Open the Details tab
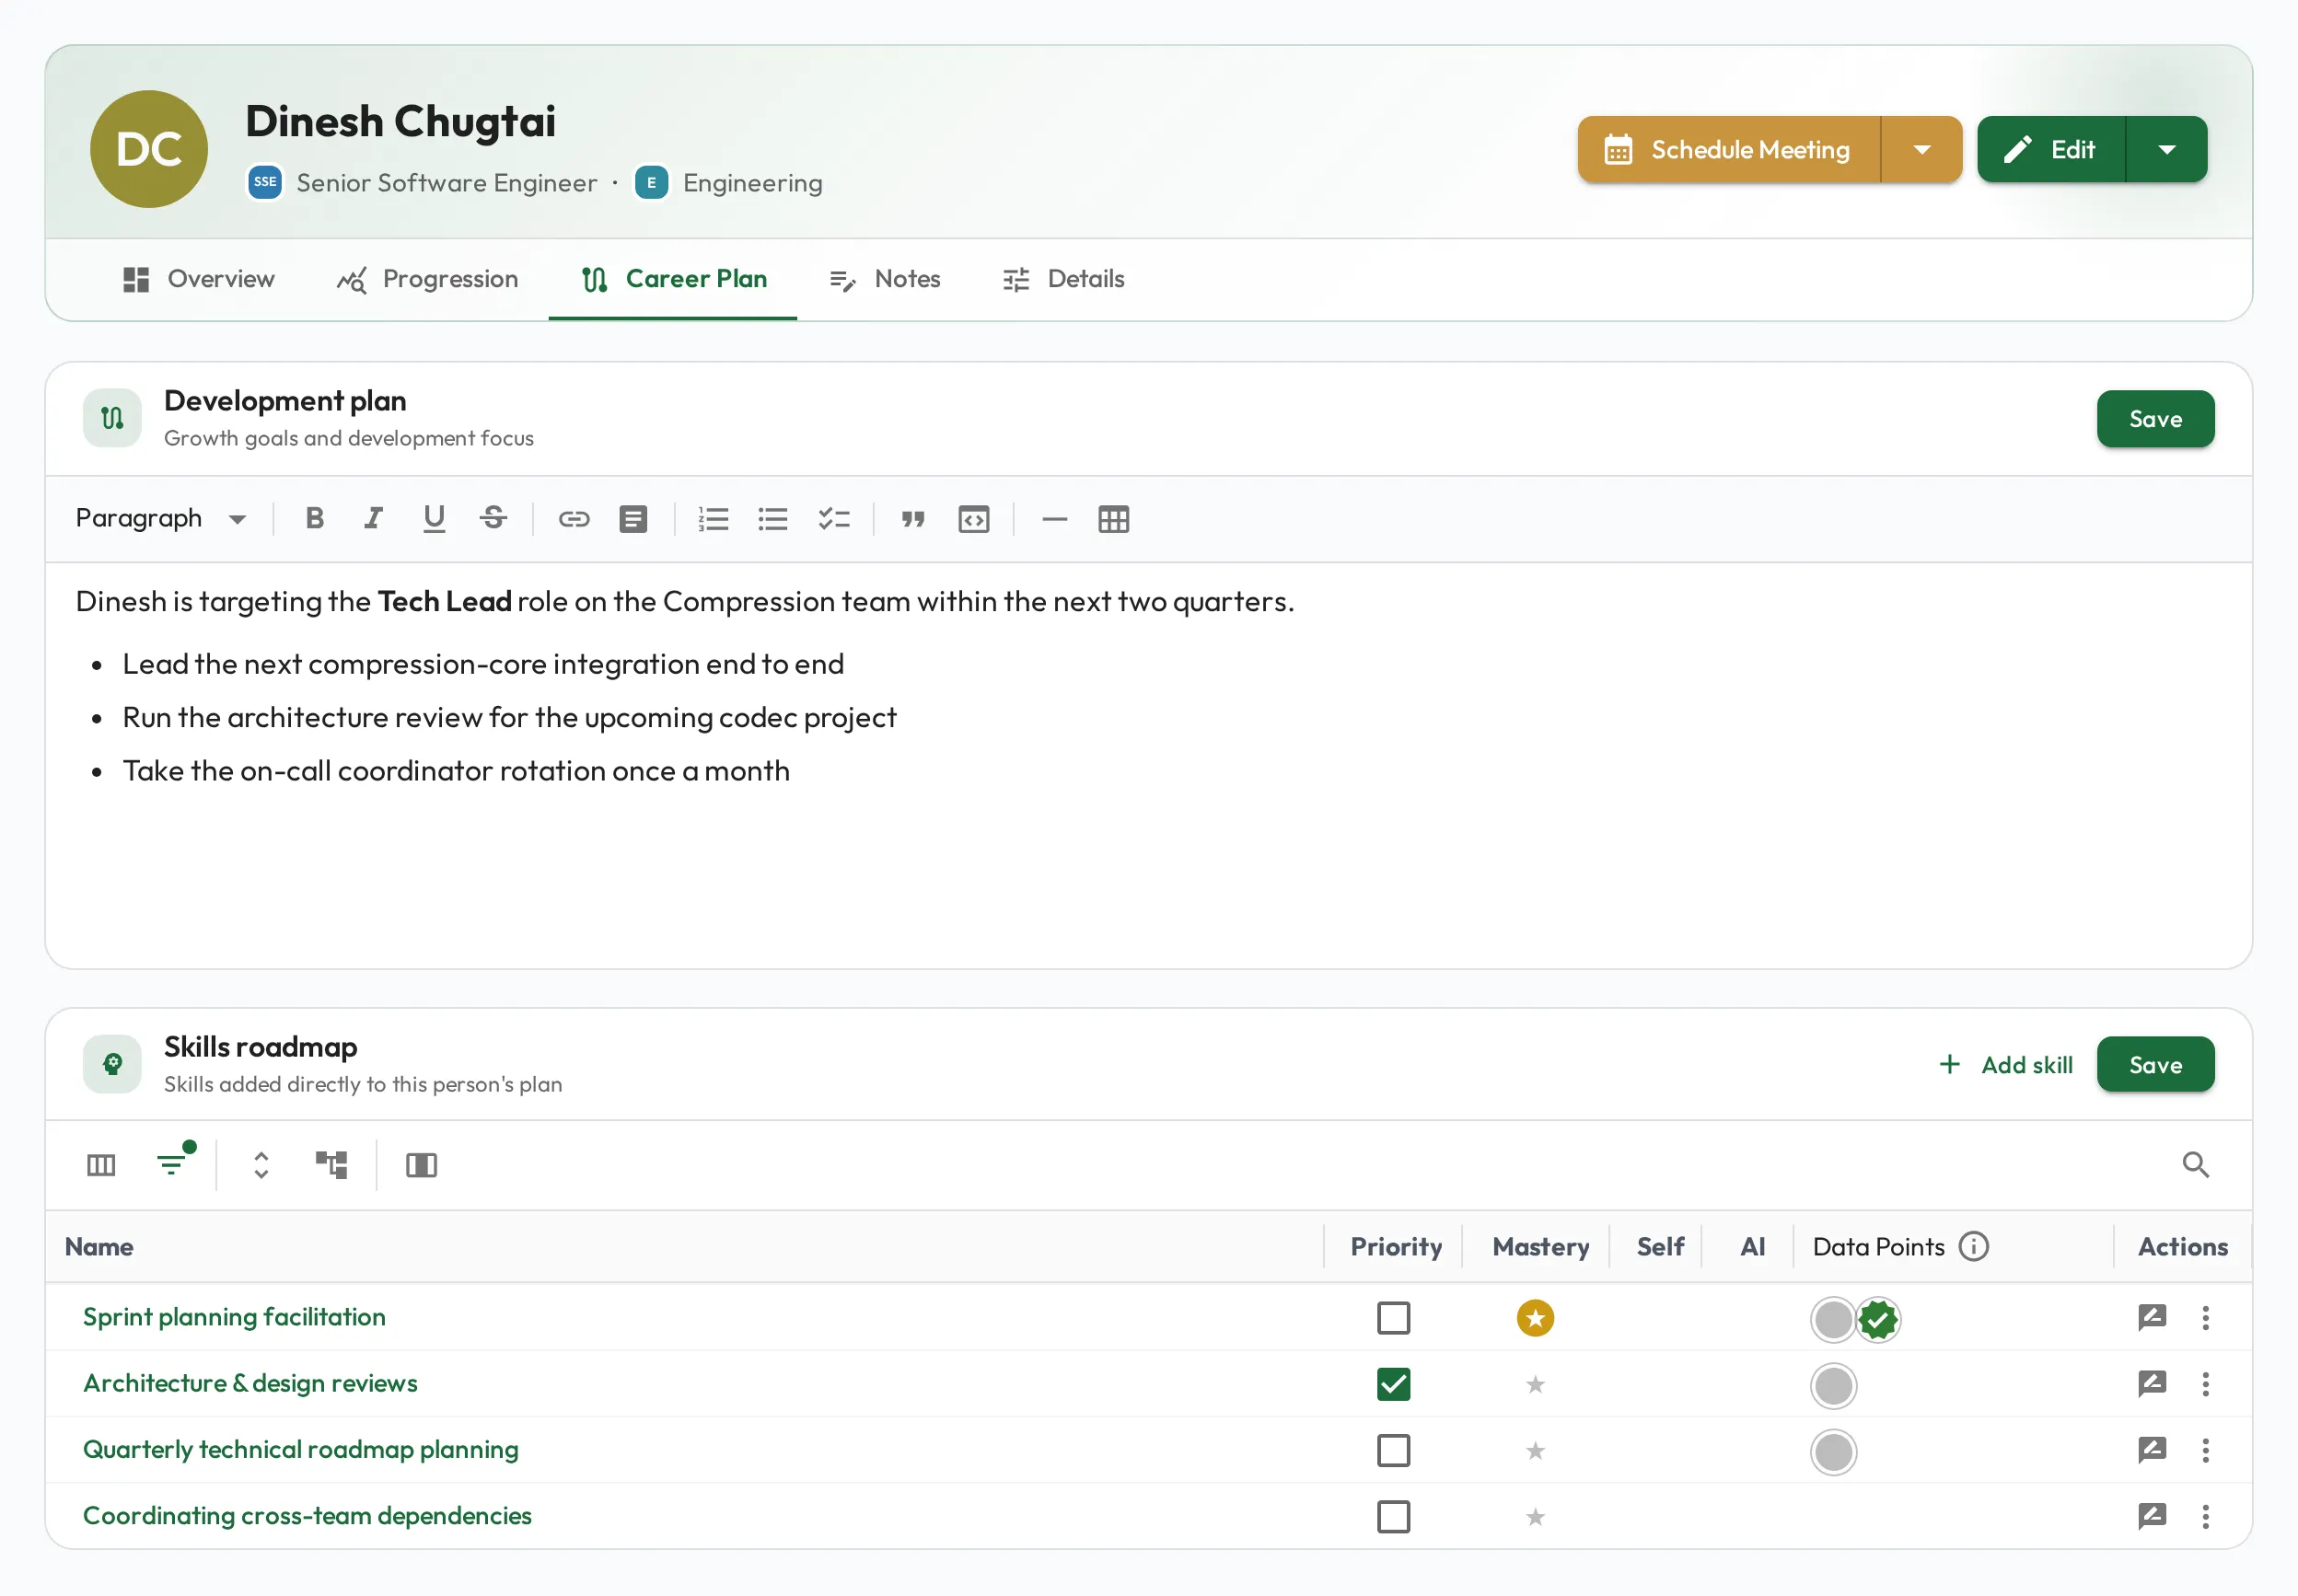Screen dimensions: 2298x1596 pyautogui.click(x=1064, y=279)
